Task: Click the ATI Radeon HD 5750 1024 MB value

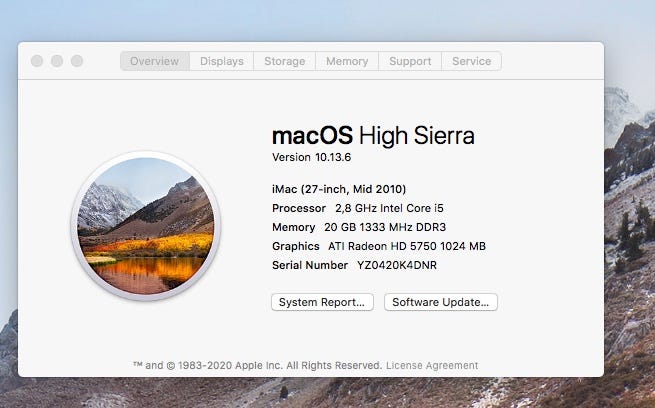Action: pyautogui.click(x=407, y=246)
